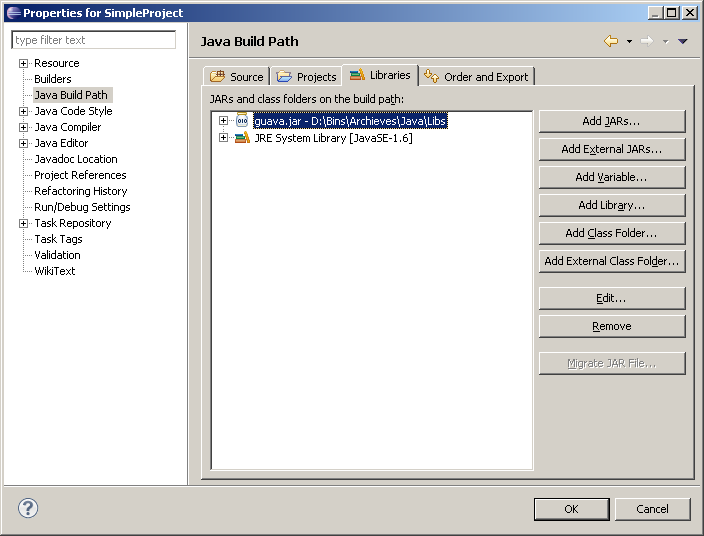Select the Libraries tab
Viewport: 704px width, 536px height.
(x=380, y=75)
